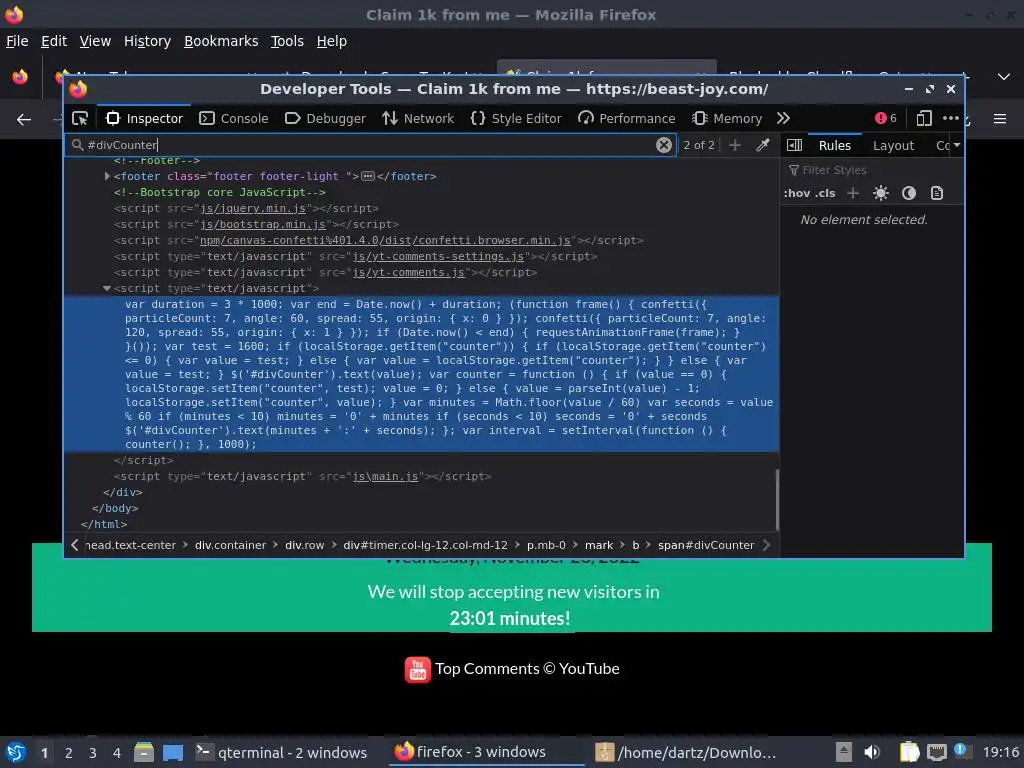Click the YouTube logo icon on page
Image resolution: width=1024 pixels, height=768 pixels.
tap(418, 669)
